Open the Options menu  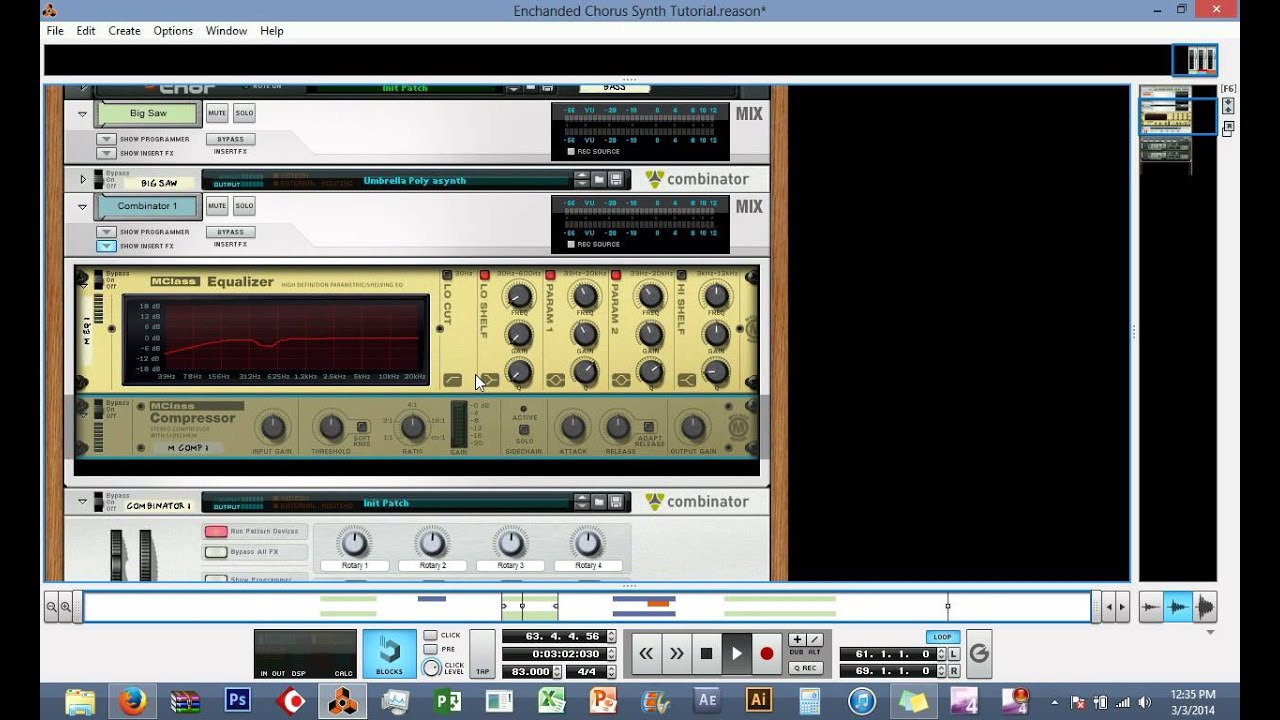[173, 31]
